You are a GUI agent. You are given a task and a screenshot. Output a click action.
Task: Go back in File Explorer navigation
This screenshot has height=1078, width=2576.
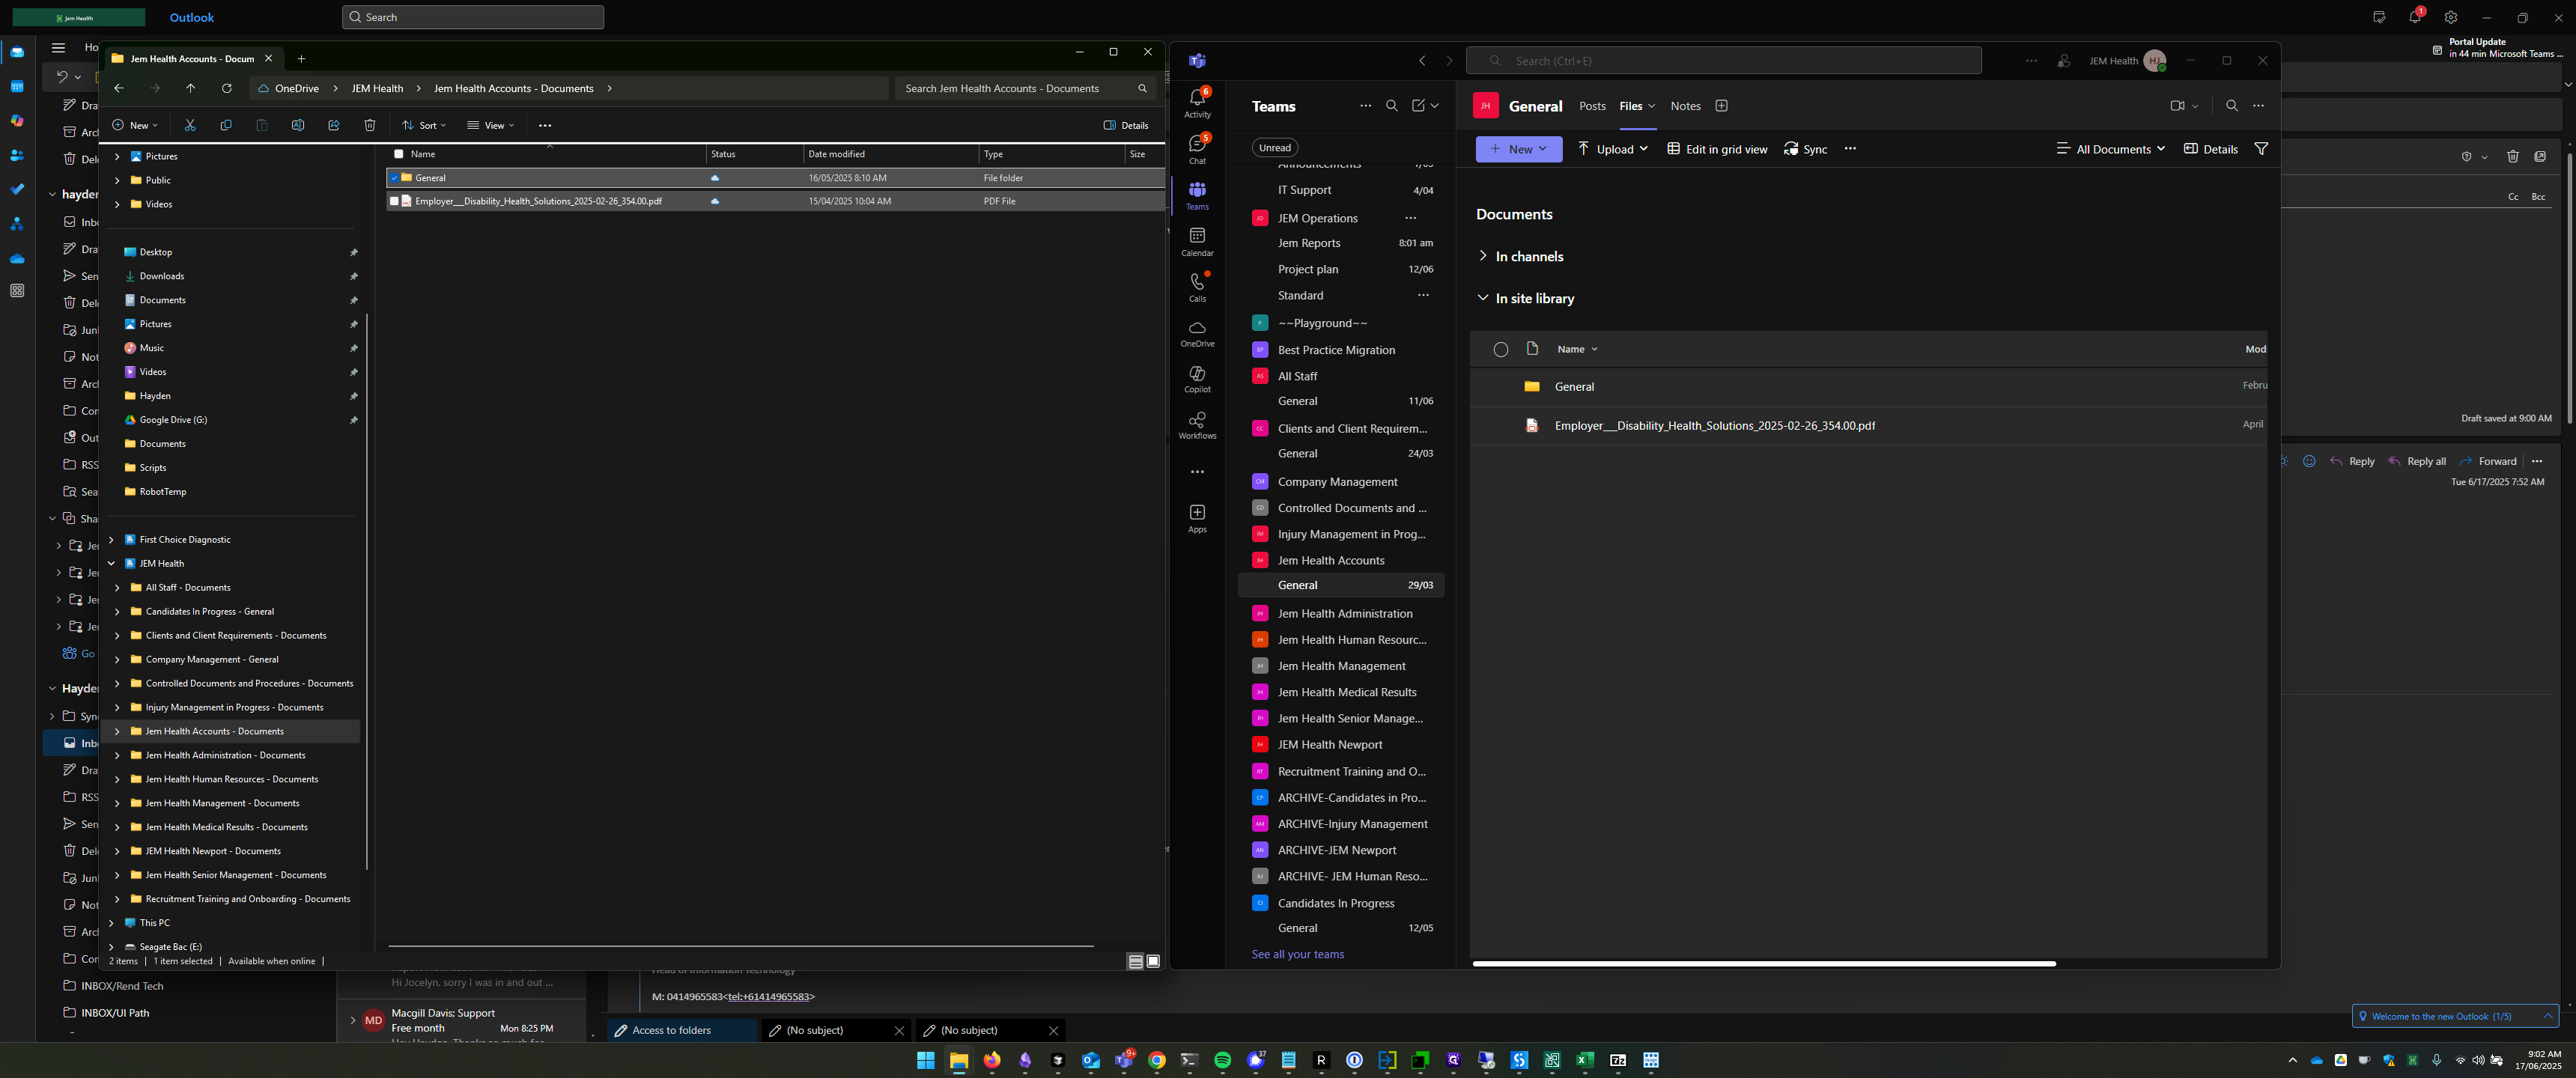click(x=119, y=88)
